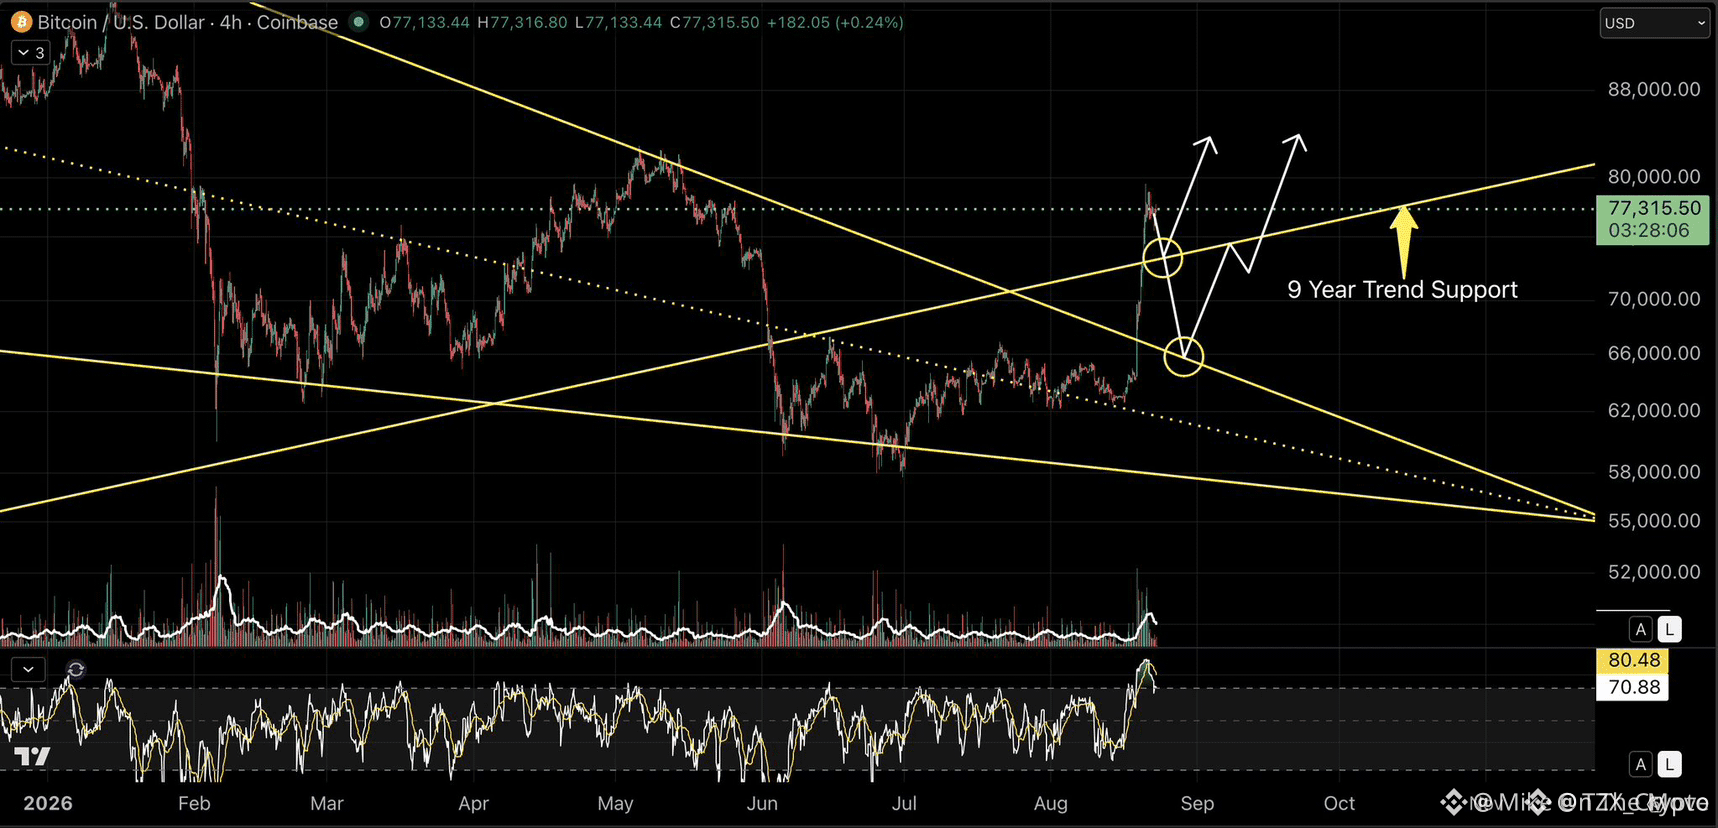The width and height of the screenshot is (1718, 828).
Task: Click the 55,000.00 price axis label
Action: click(1654, 520)
